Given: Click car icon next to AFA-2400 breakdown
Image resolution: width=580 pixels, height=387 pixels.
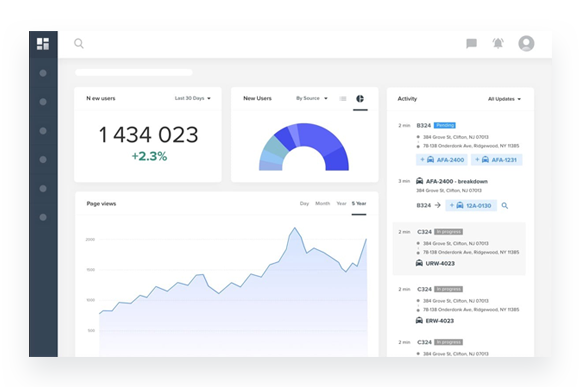Looking at the screenshot, I should [x=419, y=181].
